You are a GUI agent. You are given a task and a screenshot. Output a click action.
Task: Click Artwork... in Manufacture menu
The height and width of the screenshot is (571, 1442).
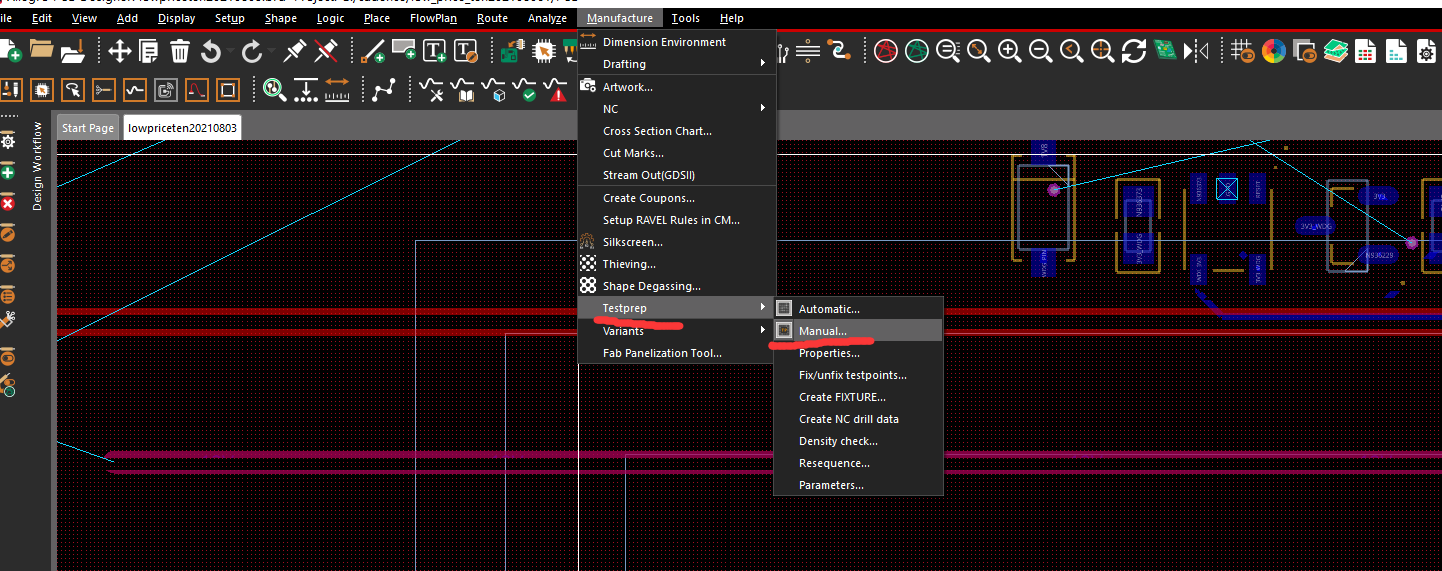coord(677,87)
